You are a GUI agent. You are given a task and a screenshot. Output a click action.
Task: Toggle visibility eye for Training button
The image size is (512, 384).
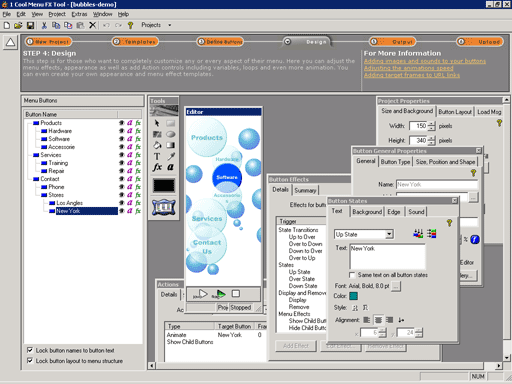click(122, 163)
